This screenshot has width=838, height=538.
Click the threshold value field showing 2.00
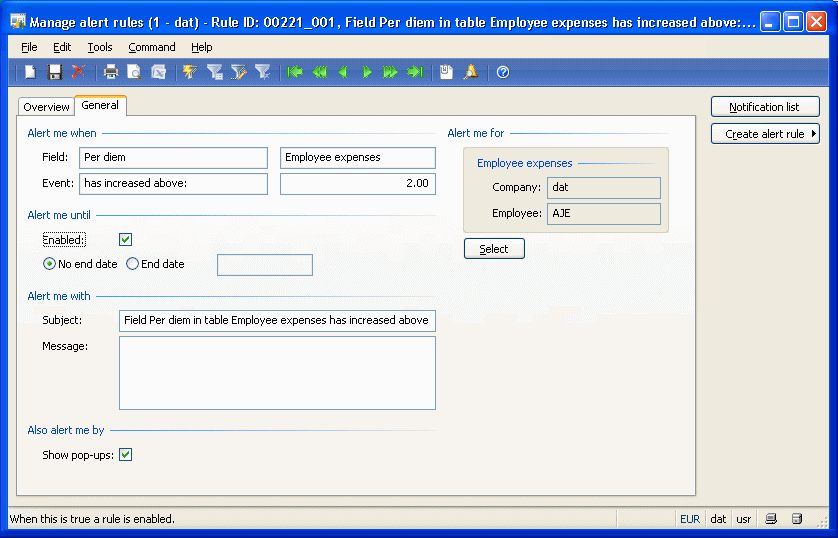(x=358, y=183)
